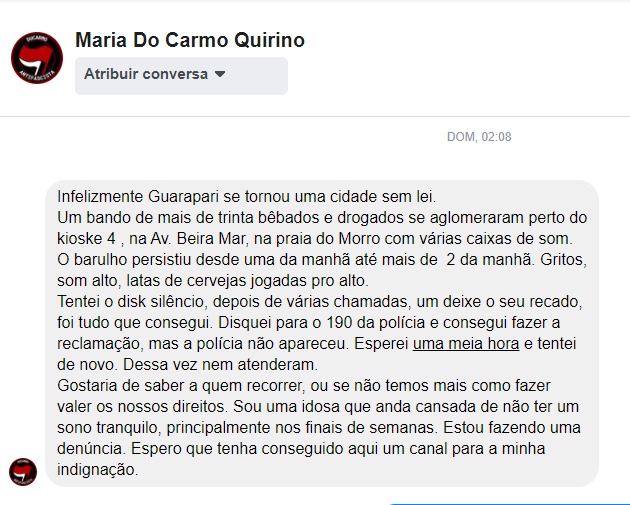The width and height of the screenshot is (630, 505).
Task: Click the word "Guarapari" in the message
Action: click(x=187, y=196)
